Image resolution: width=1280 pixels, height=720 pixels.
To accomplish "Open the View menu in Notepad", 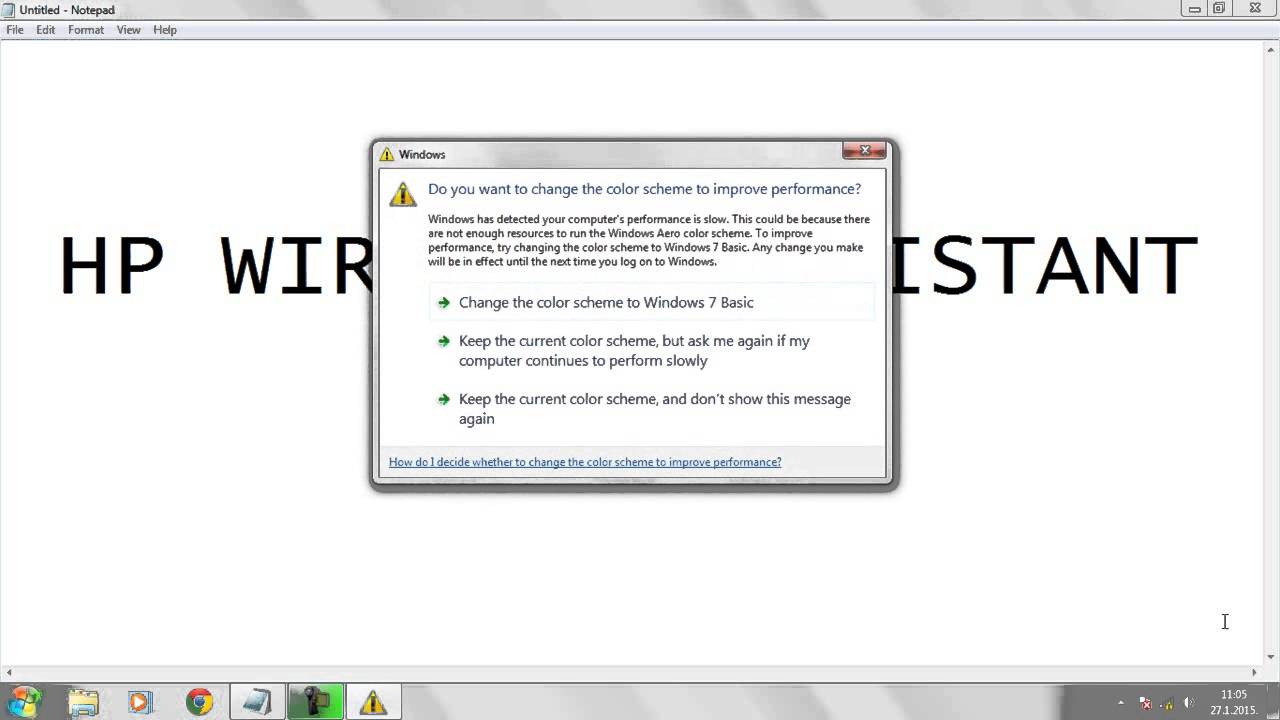I will pyautogui.click(x=128, y=30).
